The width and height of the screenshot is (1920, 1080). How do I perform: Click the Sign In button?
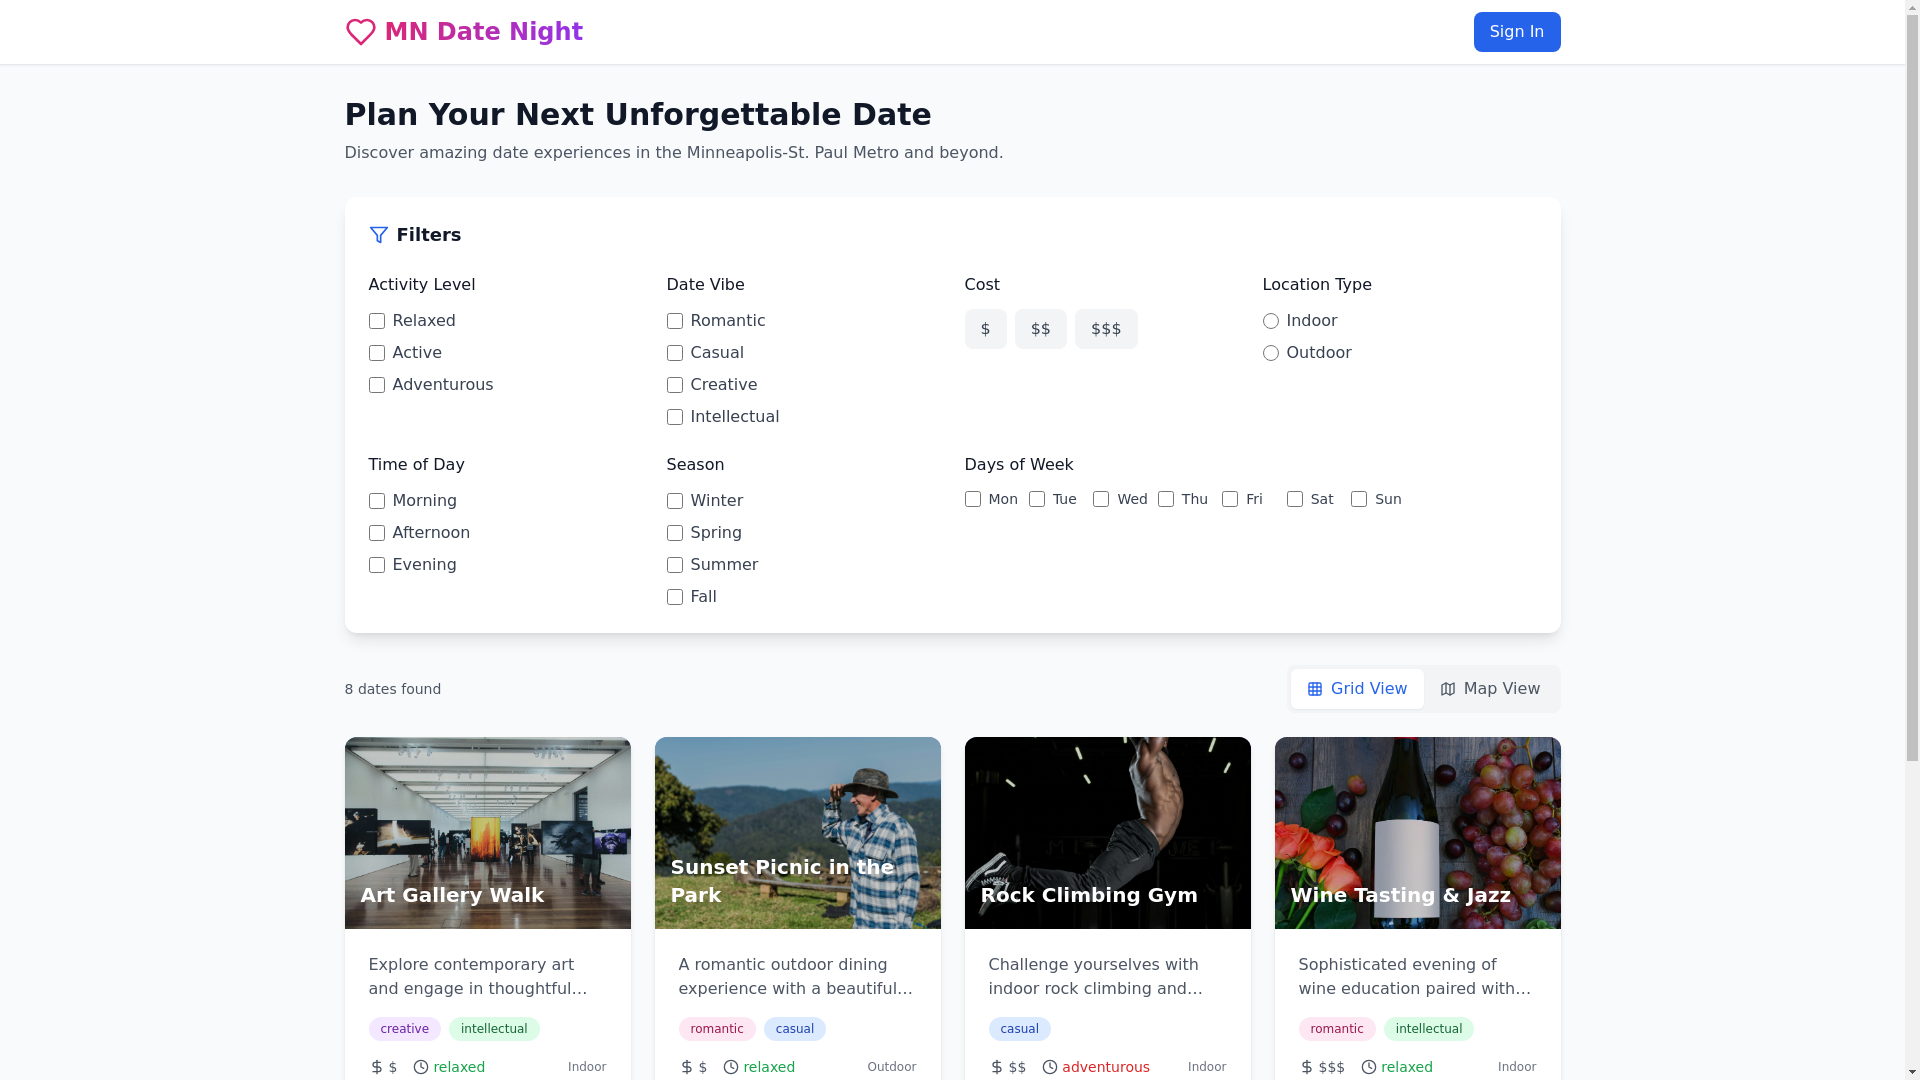tap(1517, 32)
